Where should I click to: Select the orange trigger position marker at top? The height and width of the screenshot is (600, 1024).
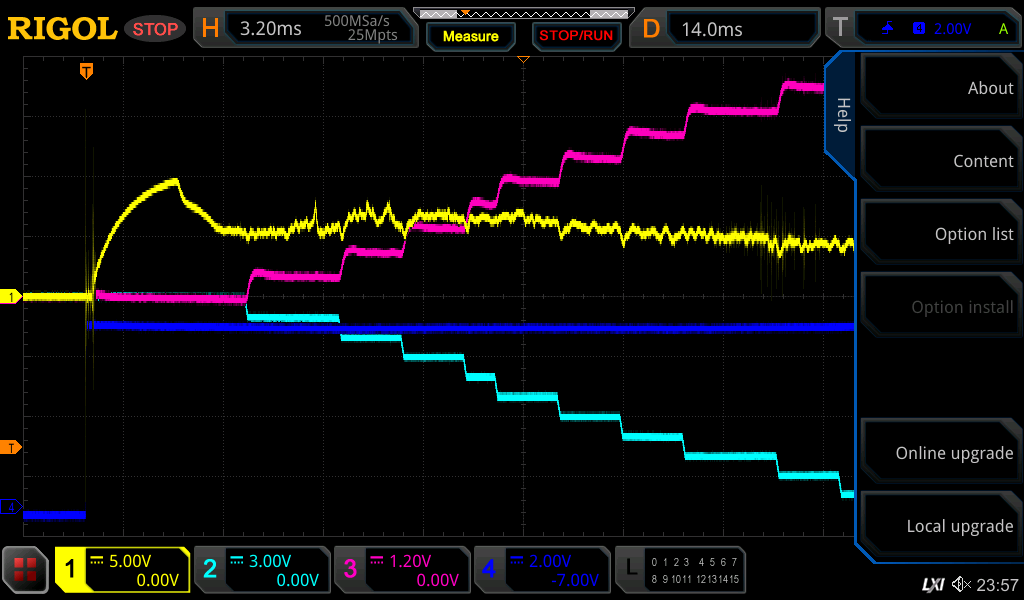coord(87,71)
